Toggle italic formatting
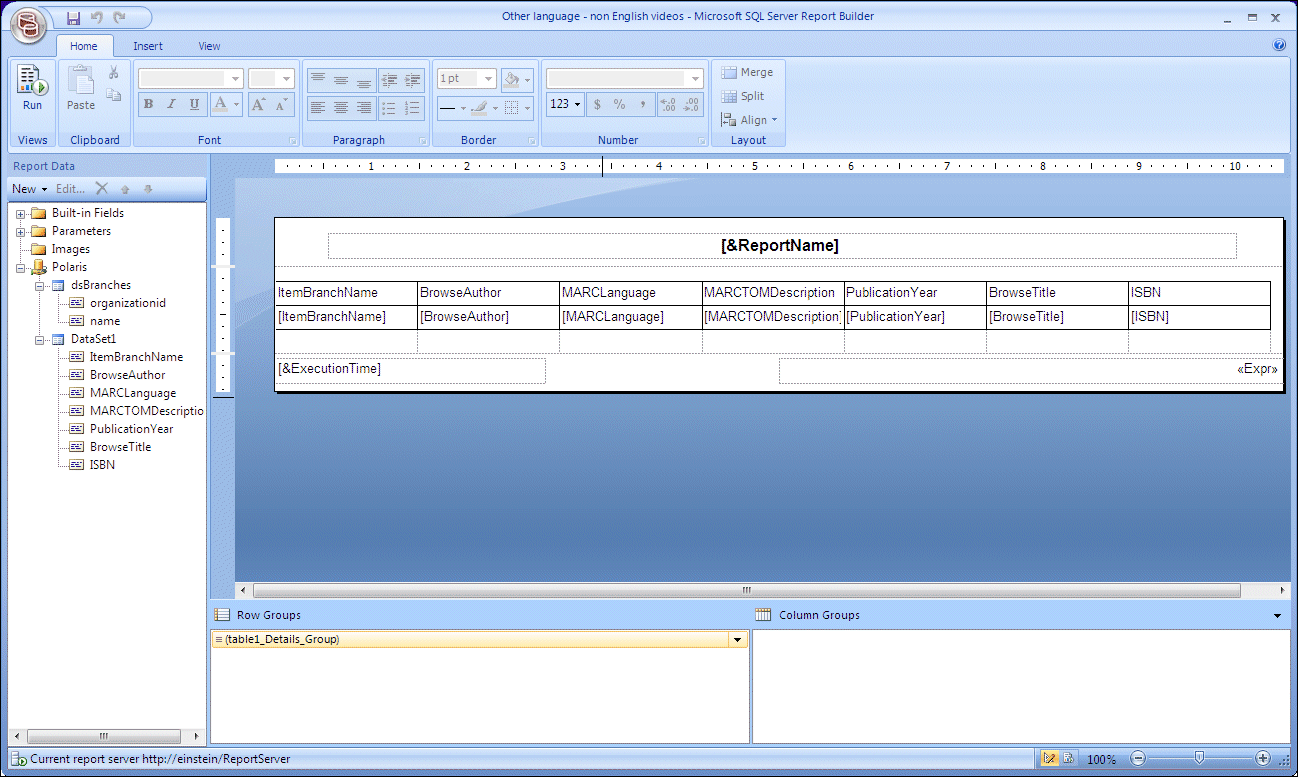This screenshot has height=777, width=1298. (171, 104)
